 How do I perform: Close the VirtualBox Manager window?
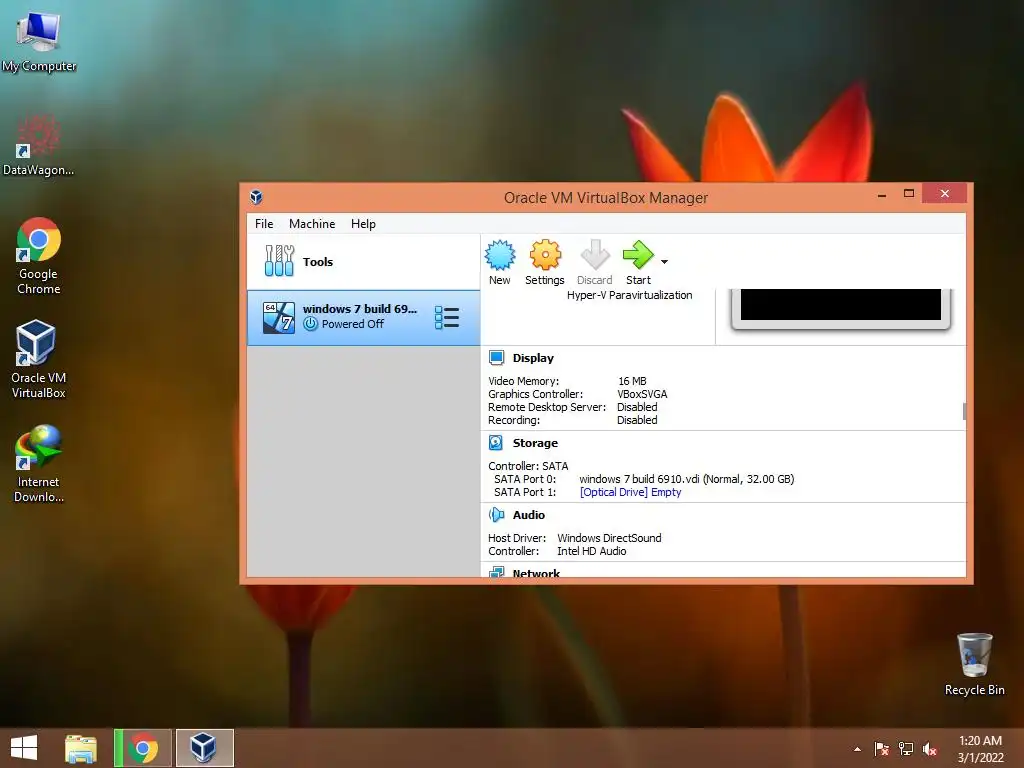pos(944,194)
